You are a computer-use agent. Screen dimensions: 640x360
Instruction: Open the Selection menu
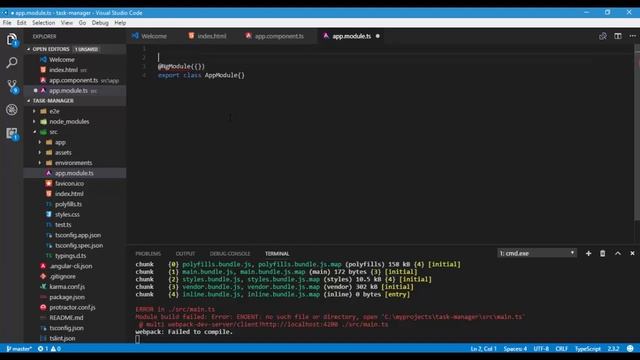point(43,23)
